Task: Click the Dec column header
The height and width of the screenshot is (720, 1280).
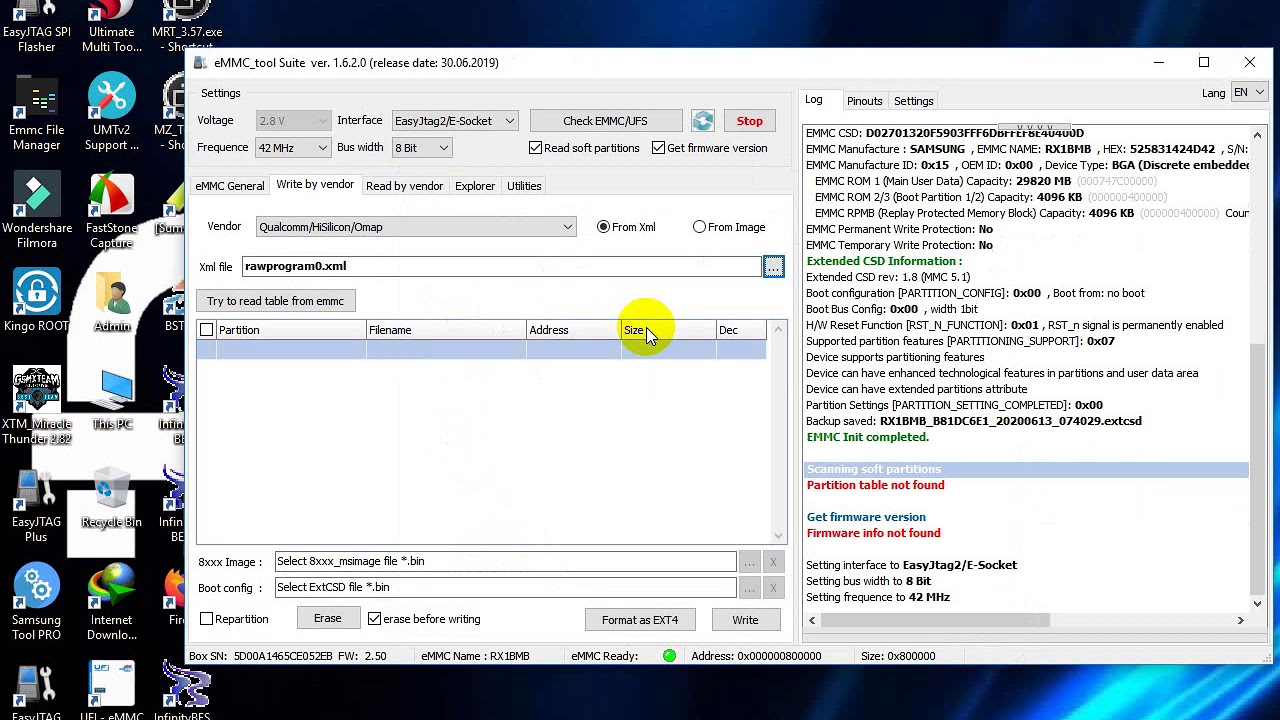Action: click(x=740, y=330)
